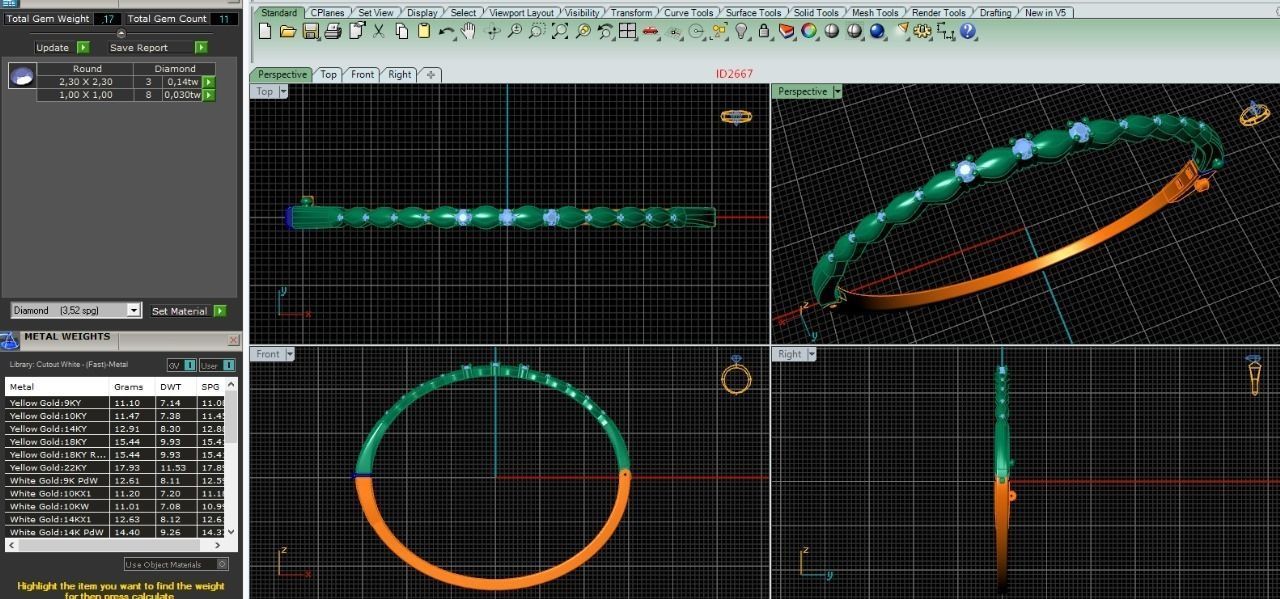Click the round diamond gem thumbnail

pos(22,75)
